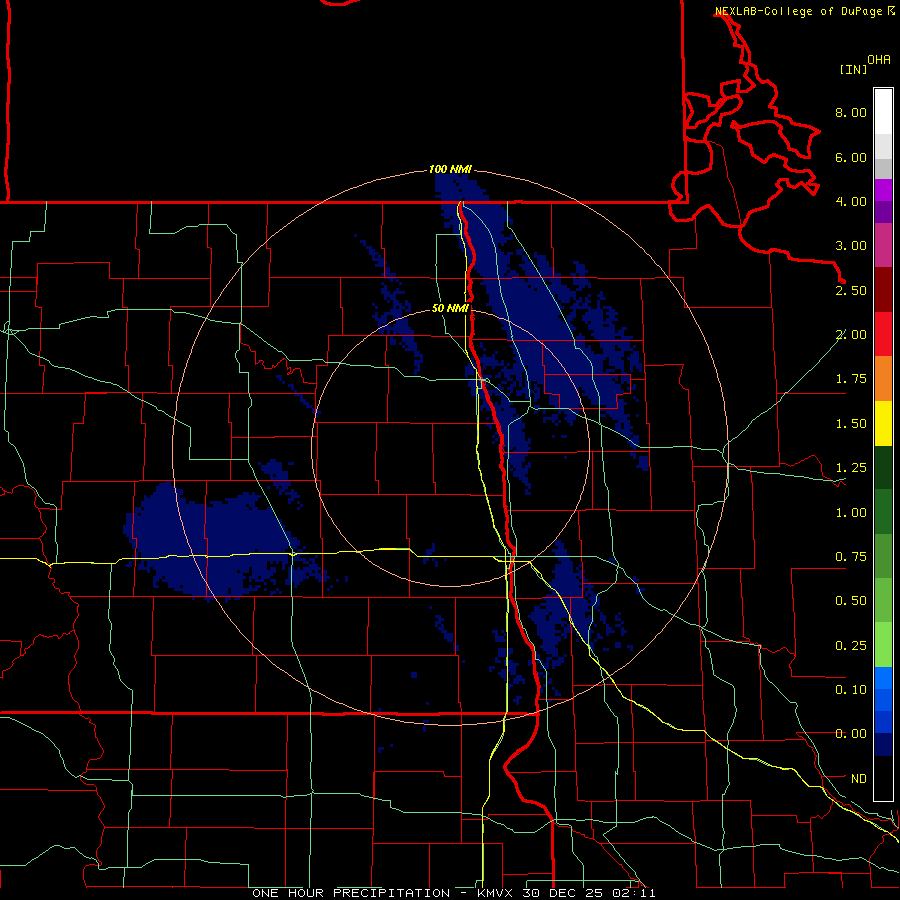
Task: Click the 0.25 legend value
Action: click(851, 646)
